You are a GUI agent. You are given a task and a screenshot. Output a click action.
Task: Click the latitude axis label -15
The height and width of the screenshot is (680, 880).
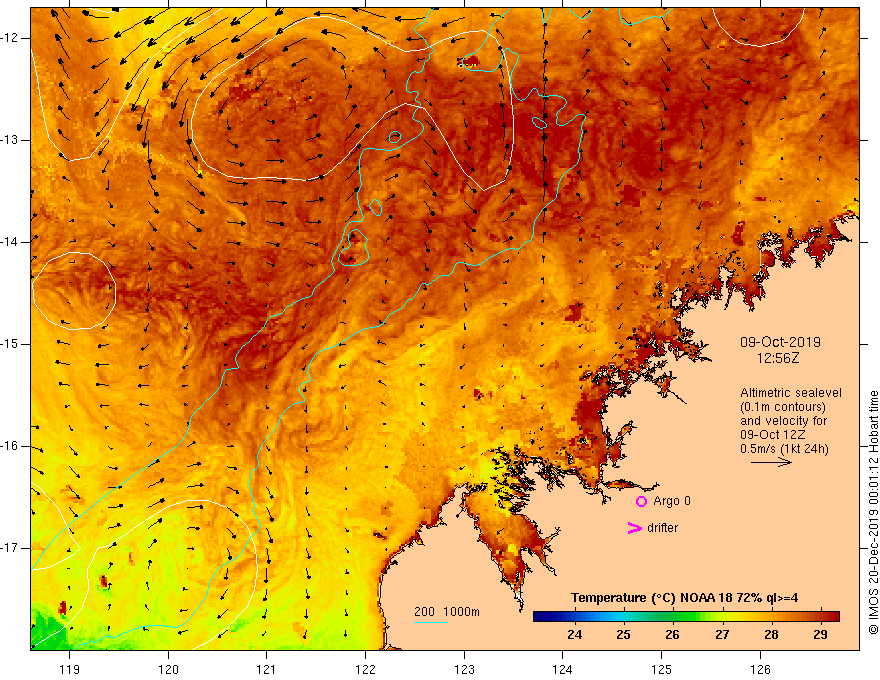click(x=10, y=344)
